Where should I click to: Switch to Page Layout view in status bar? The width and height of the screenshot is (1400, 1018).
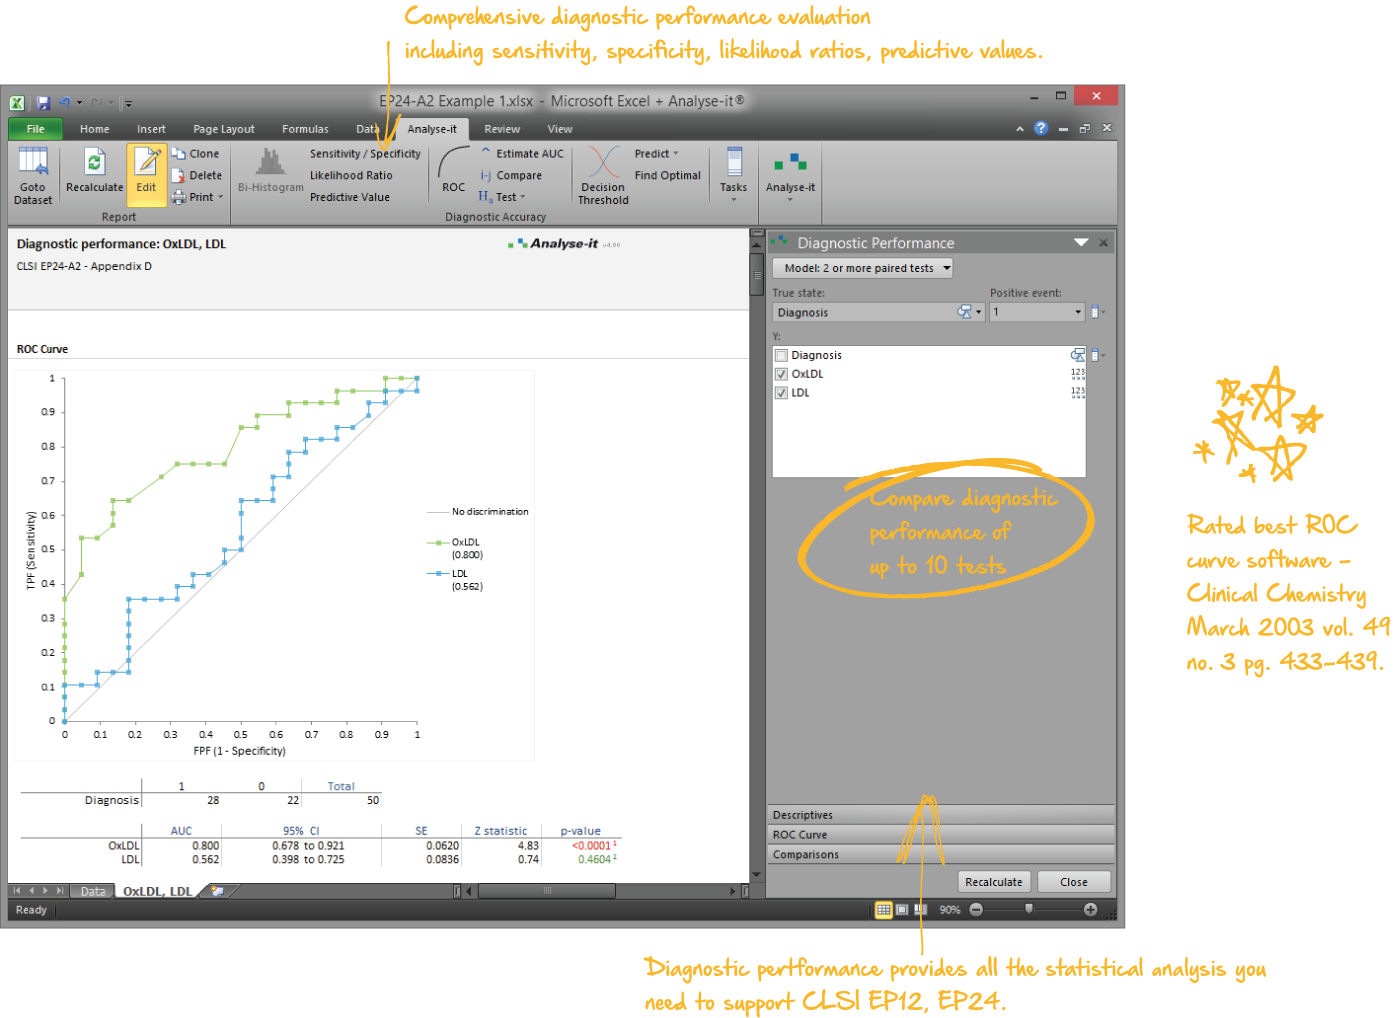pyautogui.click(x=902, y=910)
